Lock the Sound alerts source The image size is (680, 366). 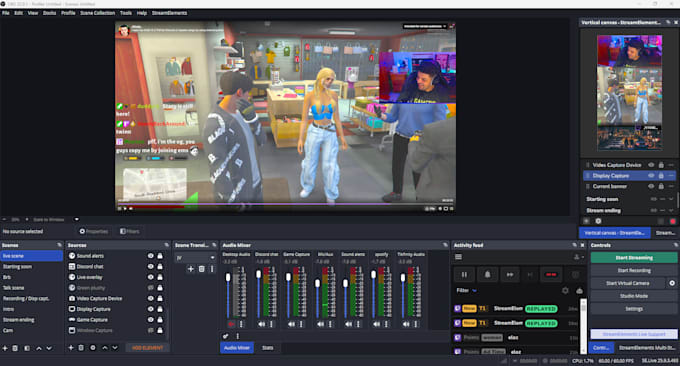coord(160,256)
